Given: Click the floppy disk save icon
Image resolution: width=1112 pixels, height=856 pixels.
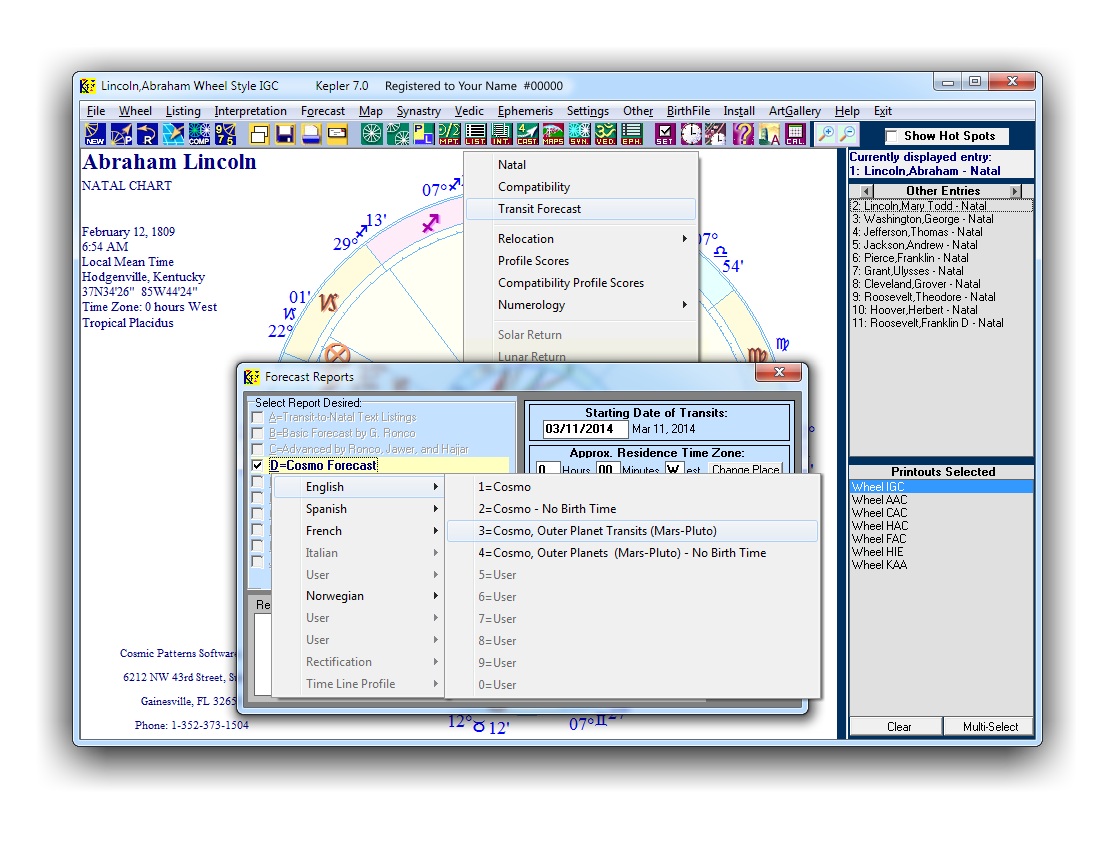Looking at the screenshot, I should pos(285,134).
